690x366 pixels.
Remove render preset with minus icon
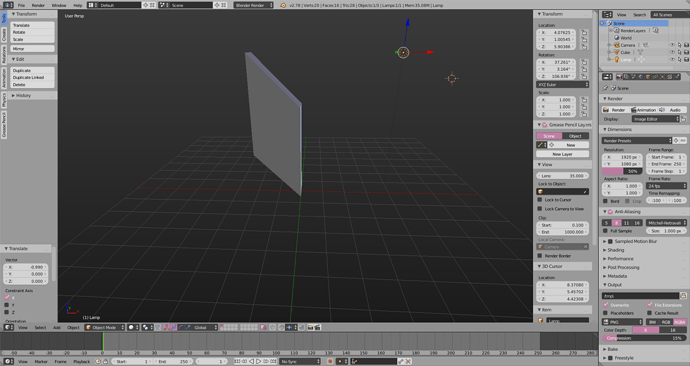(683, 141)
